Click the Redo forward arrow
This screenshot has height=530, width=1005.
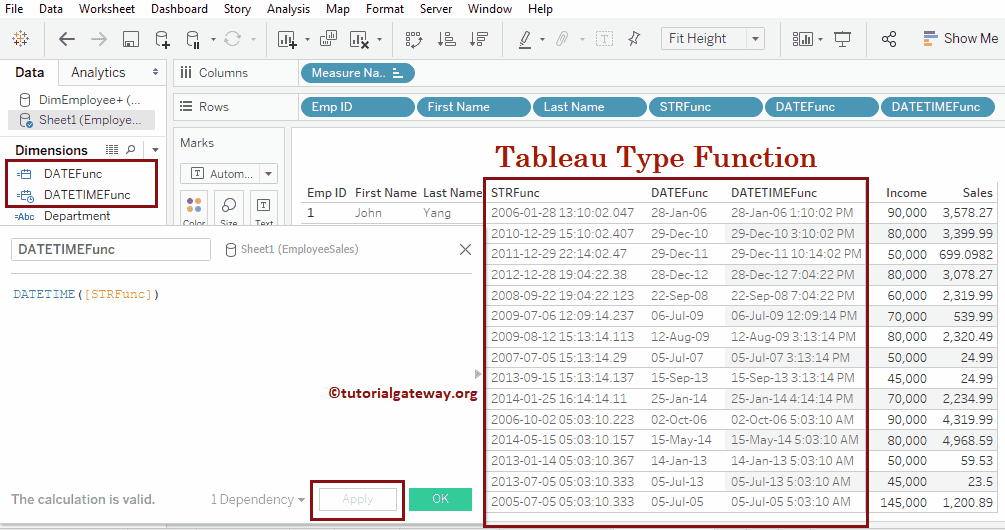(99, 39)
